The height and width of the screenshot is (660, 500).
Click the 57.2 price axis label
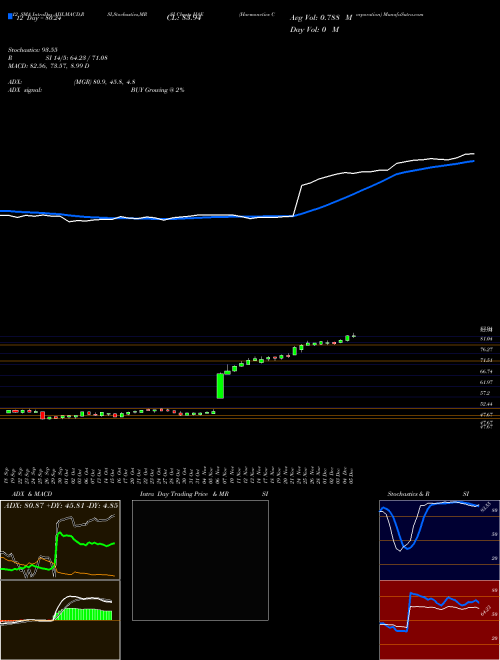pos(485,393)
